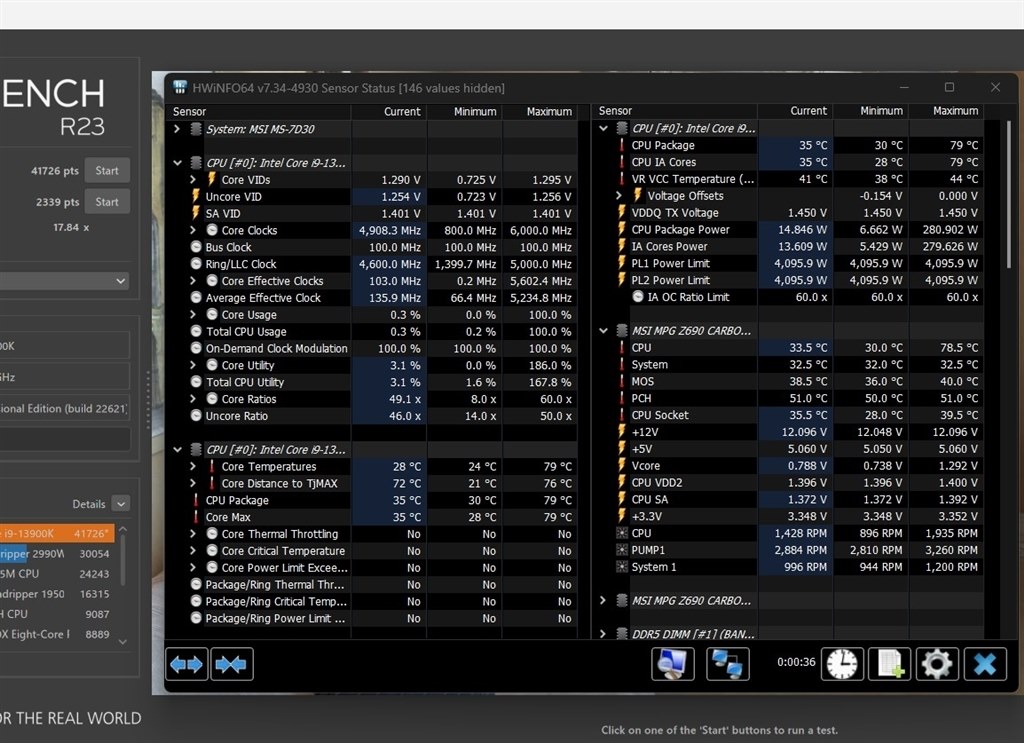Click the expand-layout arrows icon in HWiNFO toolbar
Viewport: 1024px width, 743px height.
coord(187,664)
